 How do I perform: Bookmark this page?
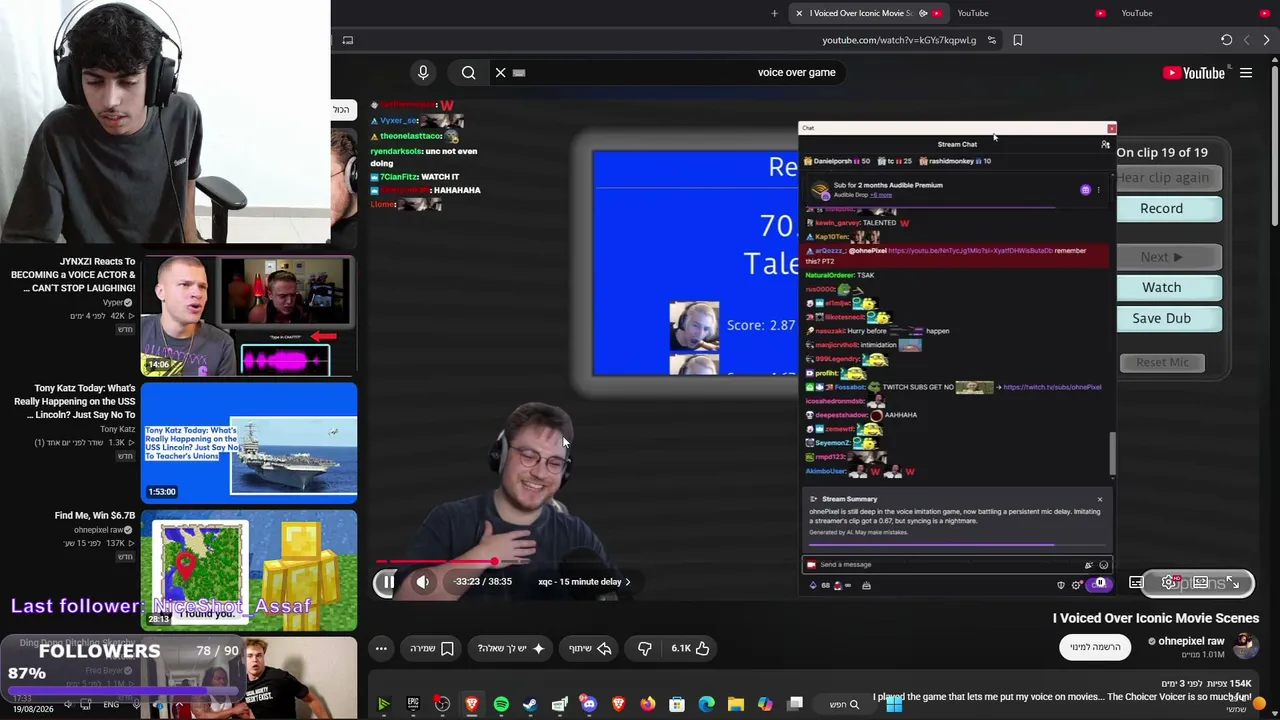[x=1018, y=40]
